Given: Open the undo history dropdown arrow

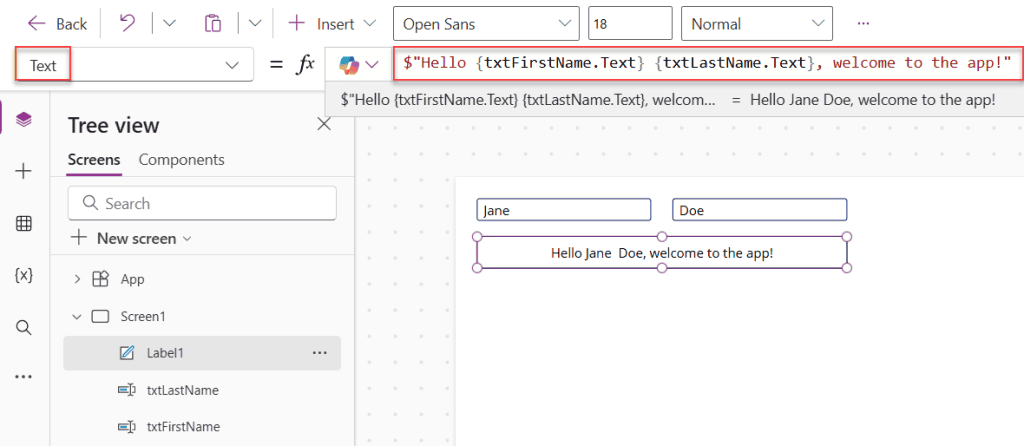Looking at the screenshot, I should pyautogui.click(x=169, y=24).
